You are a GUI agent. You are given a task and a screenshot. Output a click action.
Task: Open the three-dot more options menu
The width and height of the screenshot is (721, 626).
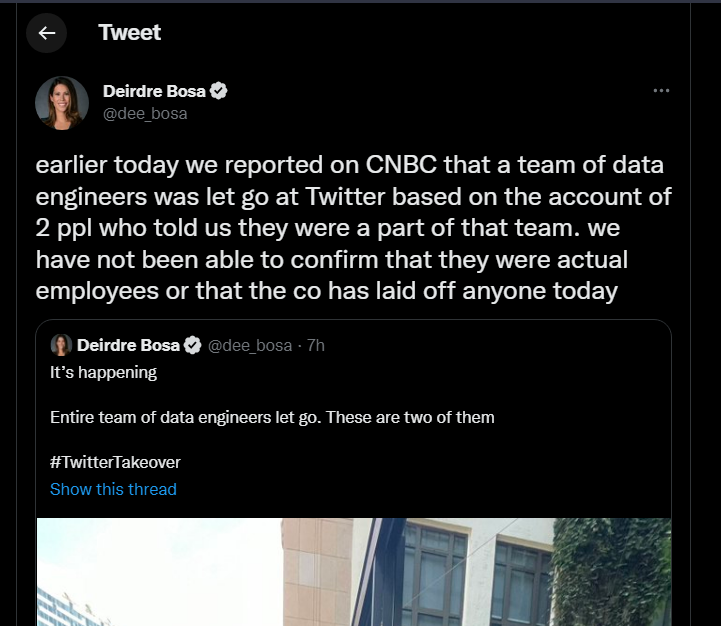661,91
